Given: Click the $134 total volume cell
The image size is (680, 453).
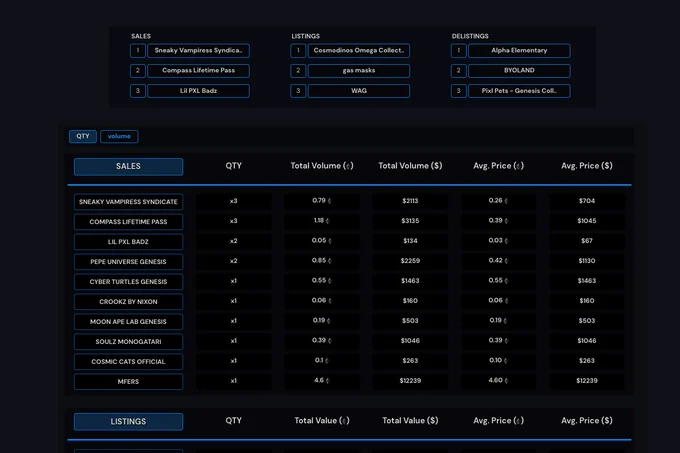Looking at the screenshot, I should [410, 241].
